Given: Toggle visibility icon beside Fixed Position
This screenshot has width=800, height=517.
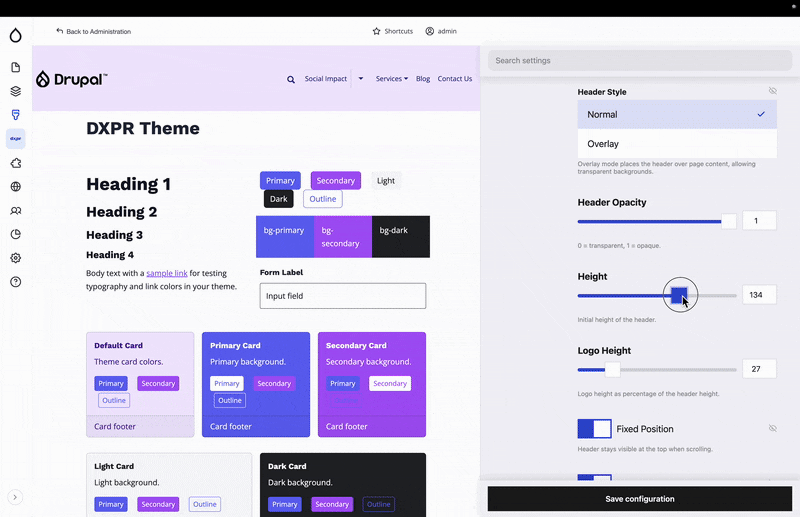Looking at the screenshot, I should pos(772,428).
